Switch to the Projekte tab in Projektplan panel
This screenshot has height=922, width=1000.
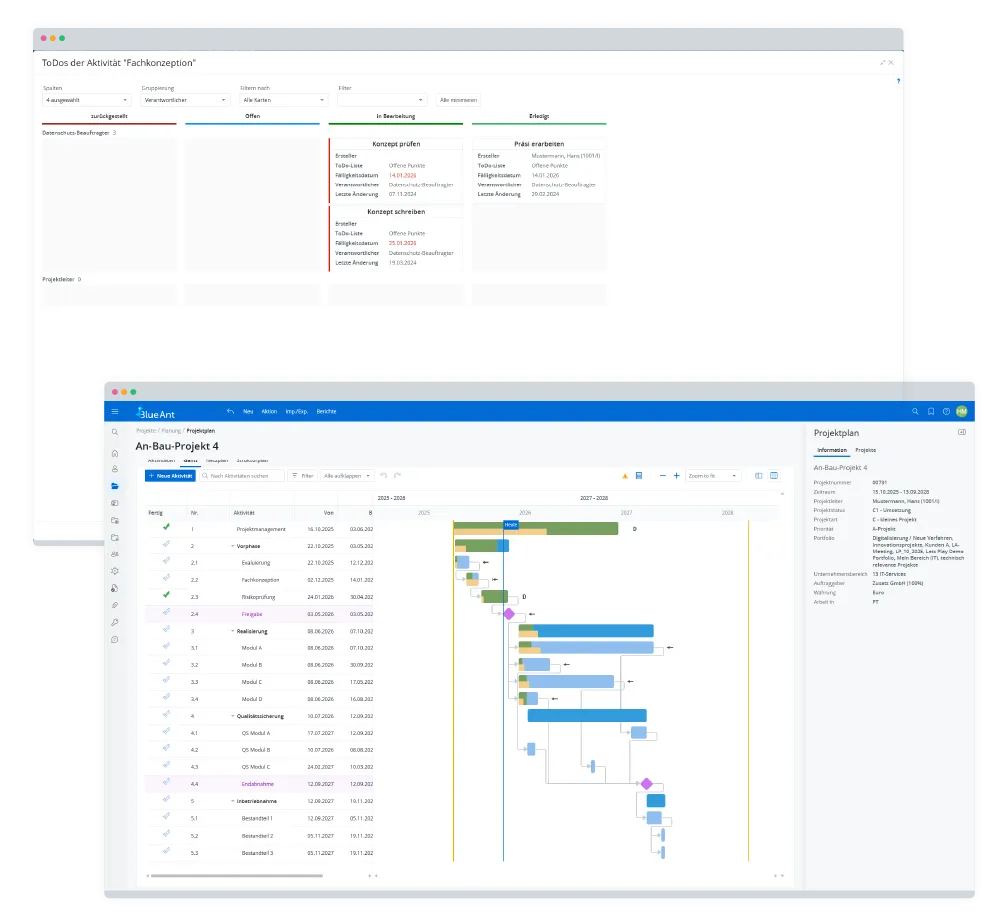[866, 451]
